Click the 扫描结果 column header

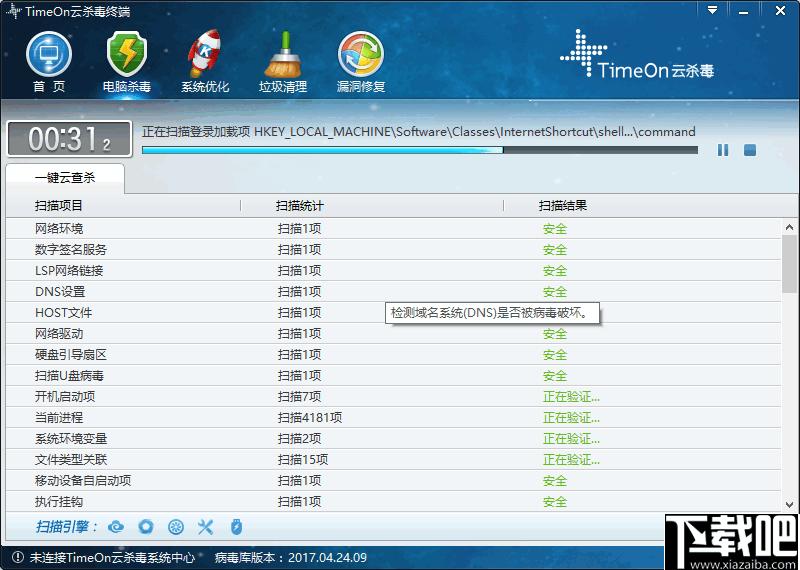pos(563,206)
